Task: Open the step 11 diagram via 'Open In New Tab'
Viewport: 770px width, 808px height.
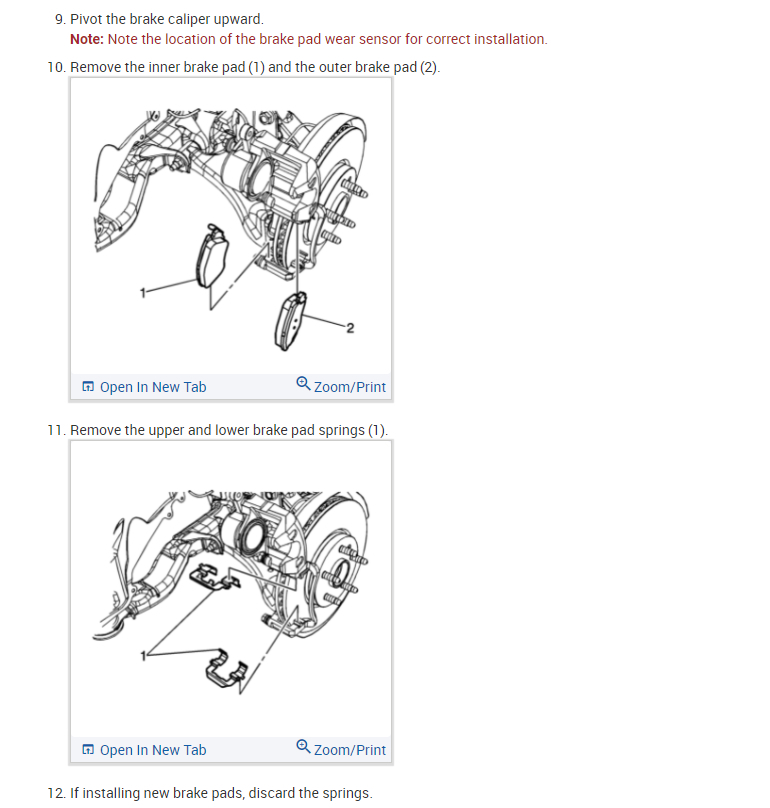Action: tap(153, 750)
